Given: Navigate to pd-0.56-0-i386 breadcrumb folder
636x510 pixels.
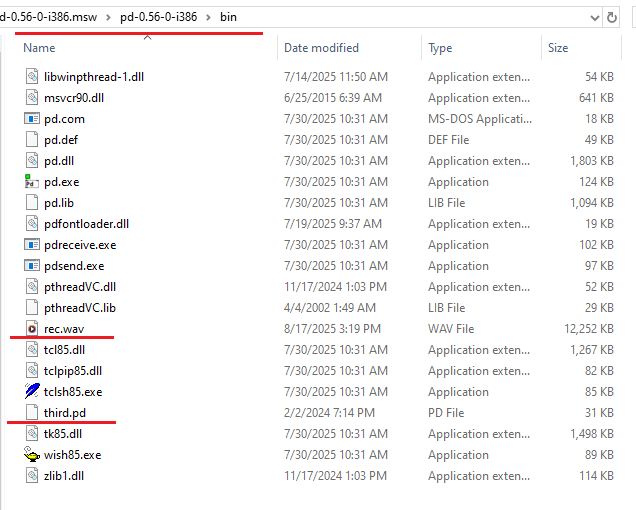Looking at the screenshot, I should pos(159,17).
